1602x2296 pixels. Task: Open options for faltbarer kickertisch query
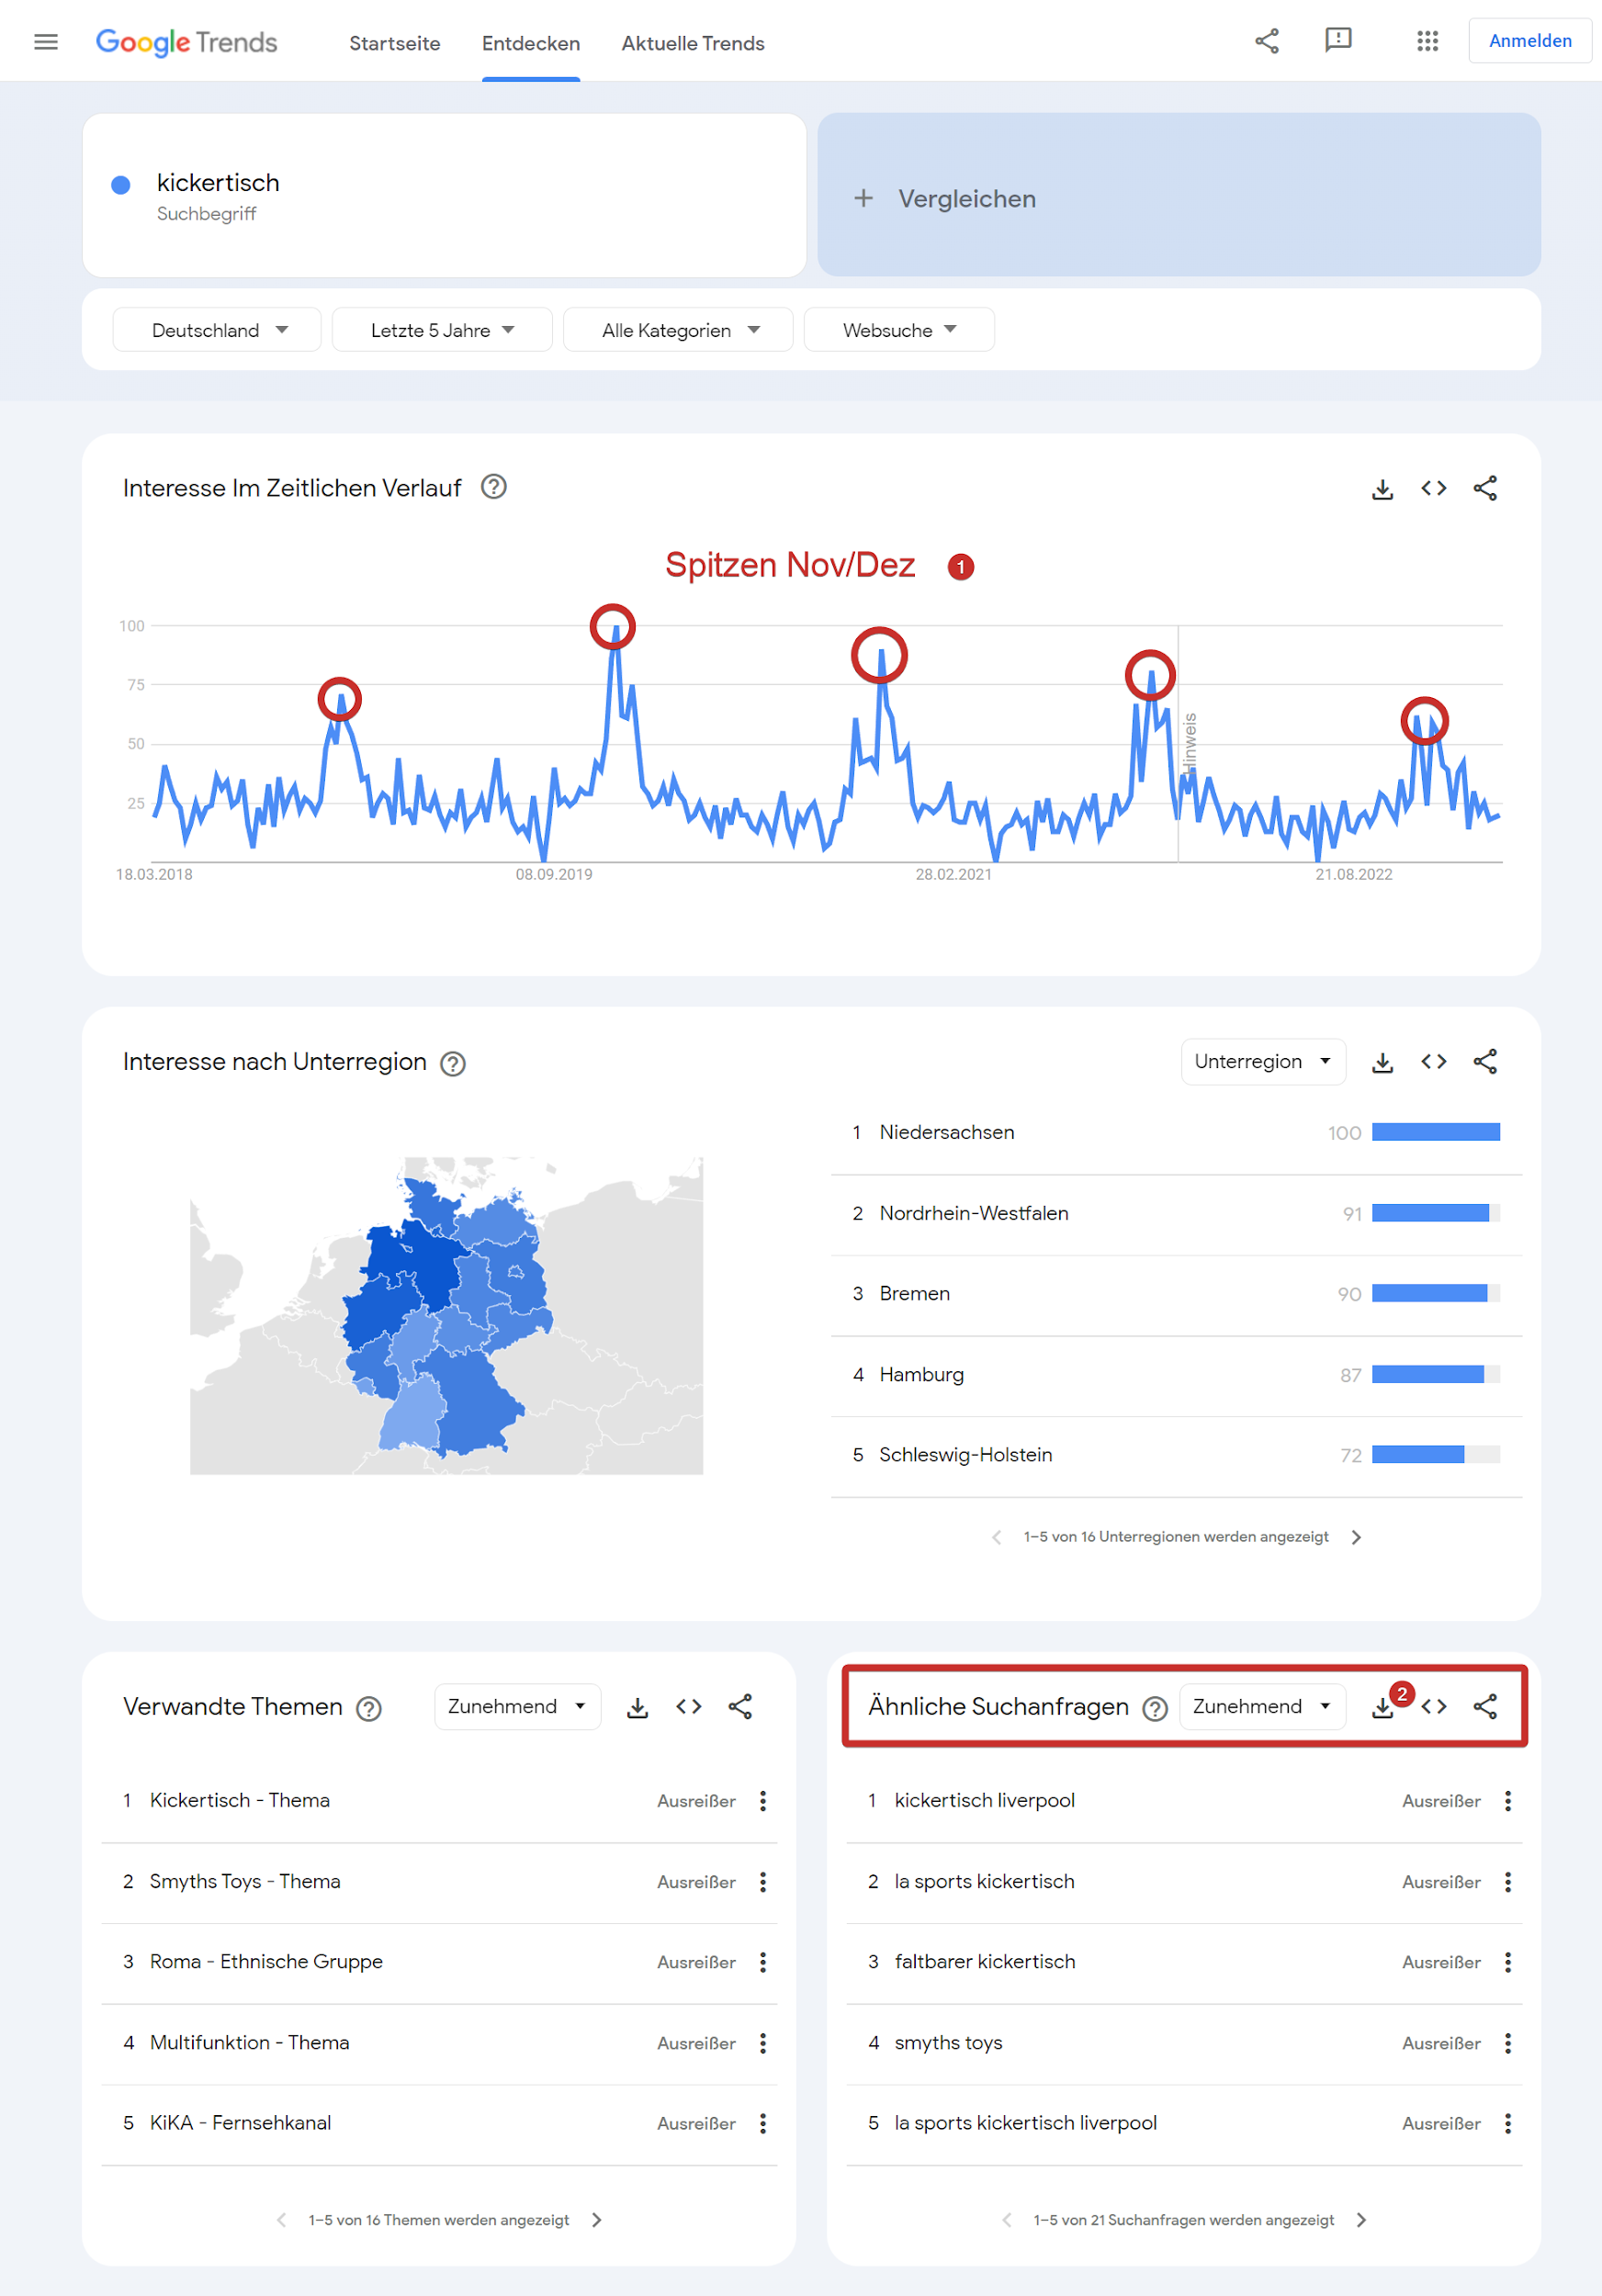tap(1508, 1961)
